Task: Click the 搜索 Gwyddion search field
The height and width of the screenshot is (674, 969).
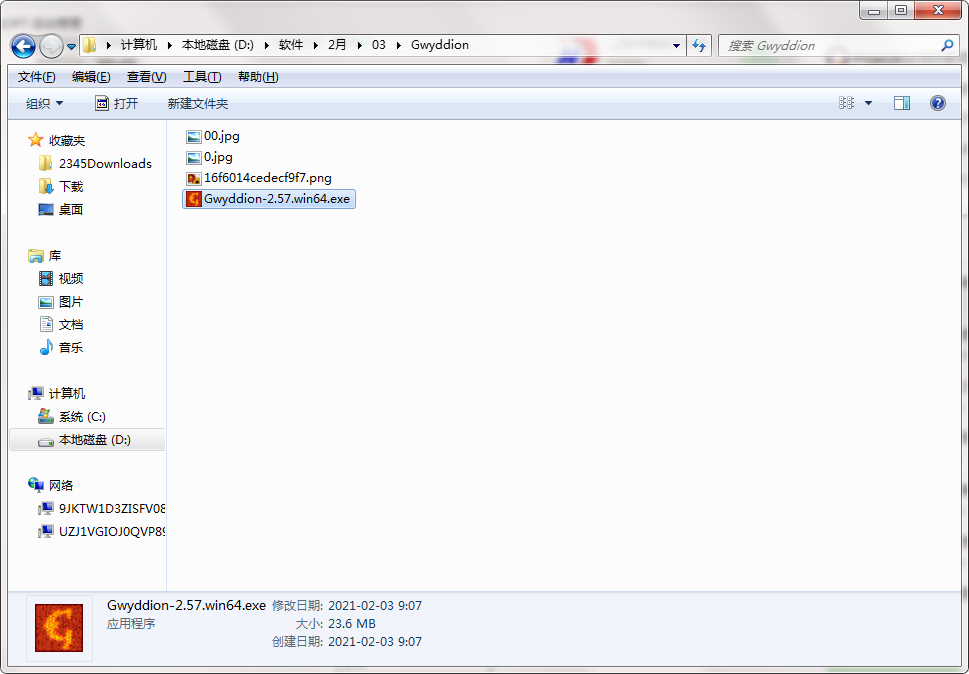Action: coord(828,45)
